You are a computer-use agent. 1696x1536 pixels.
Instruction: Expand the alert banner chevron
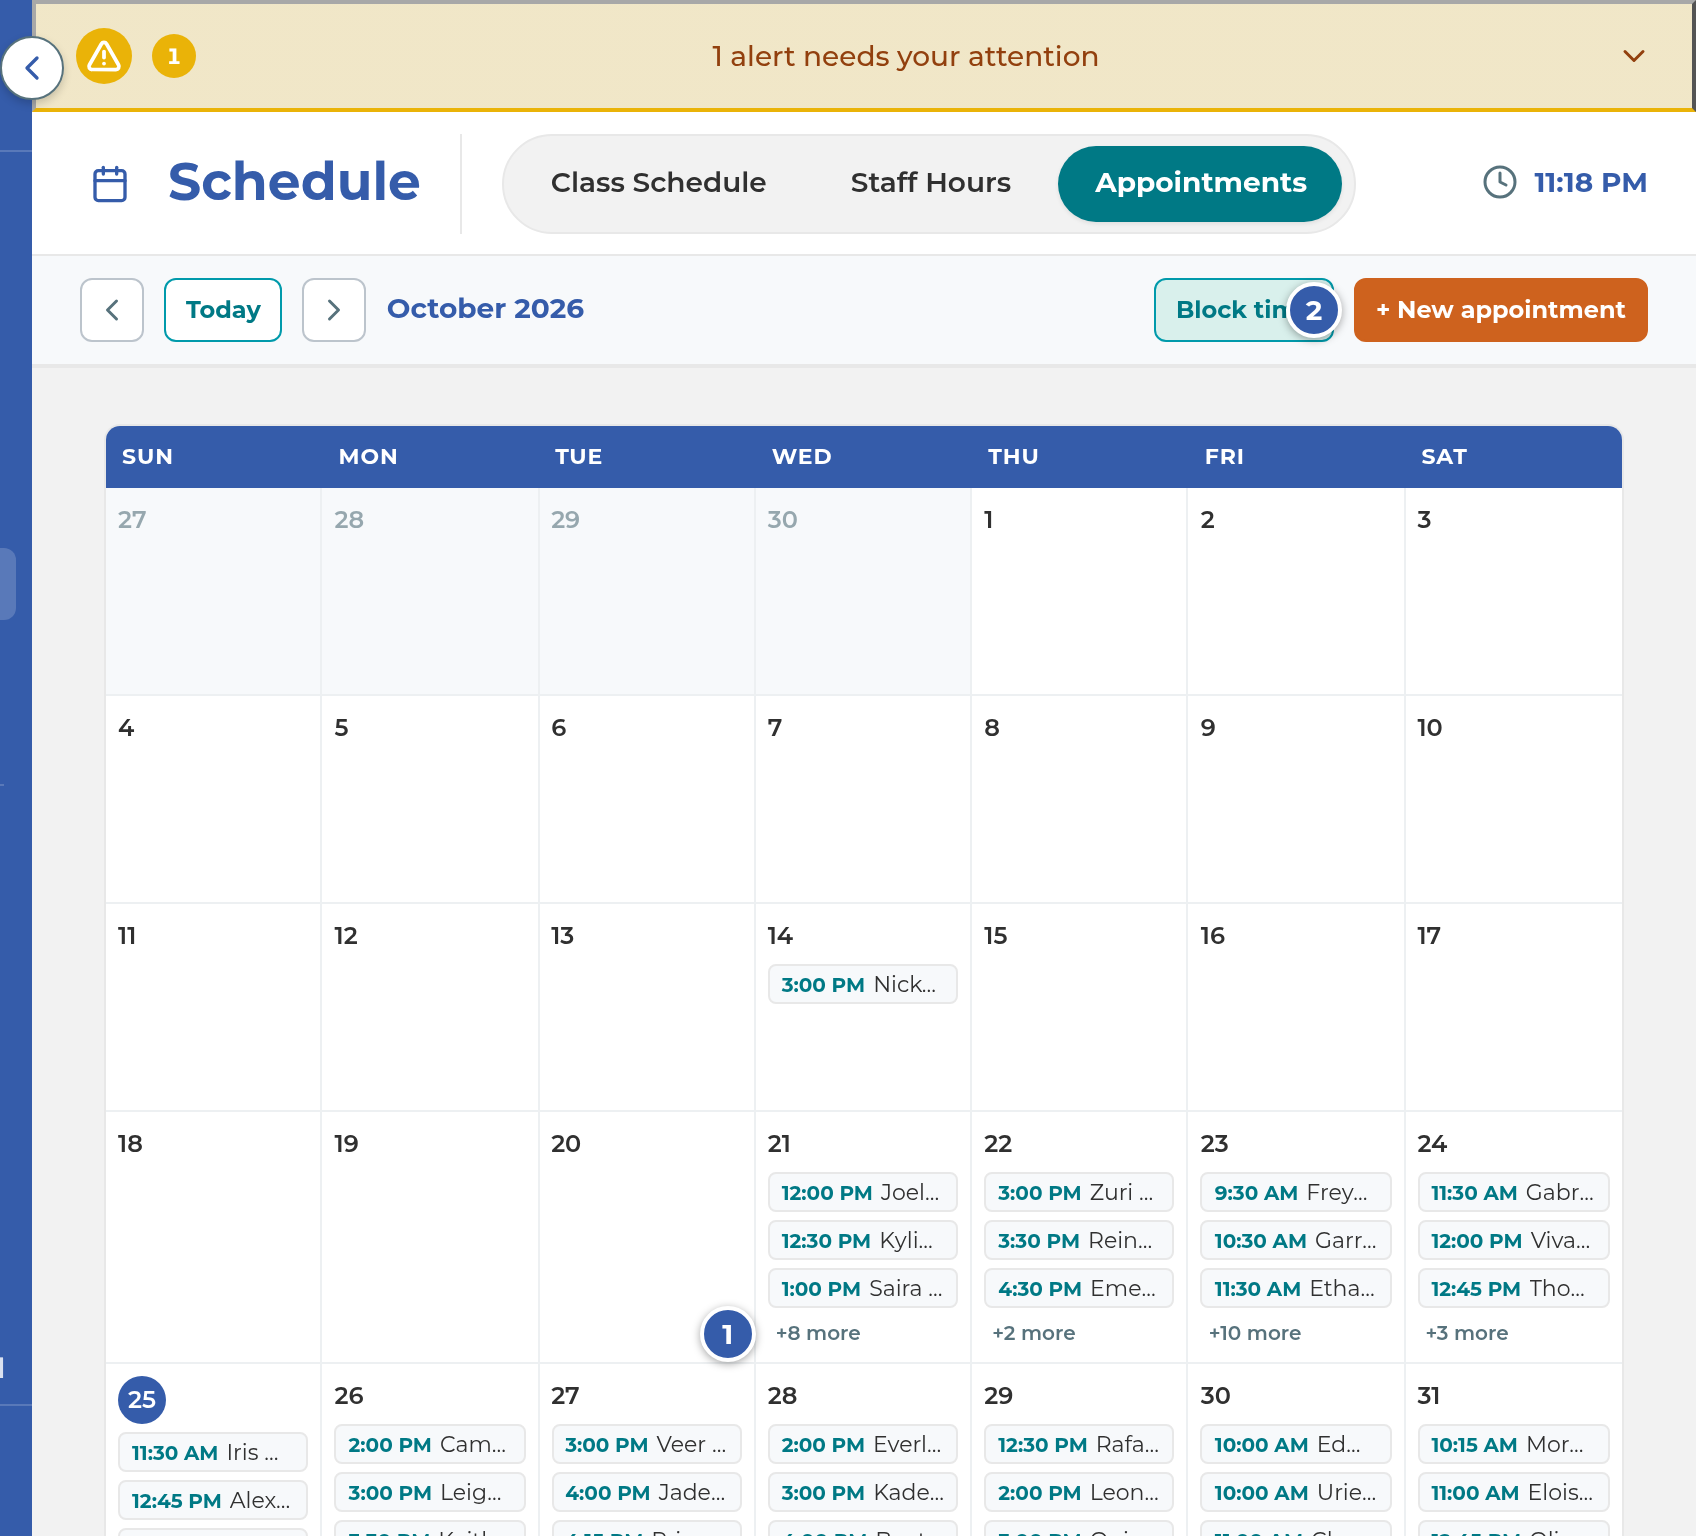pyautogui.click(x=1634, y=56)
